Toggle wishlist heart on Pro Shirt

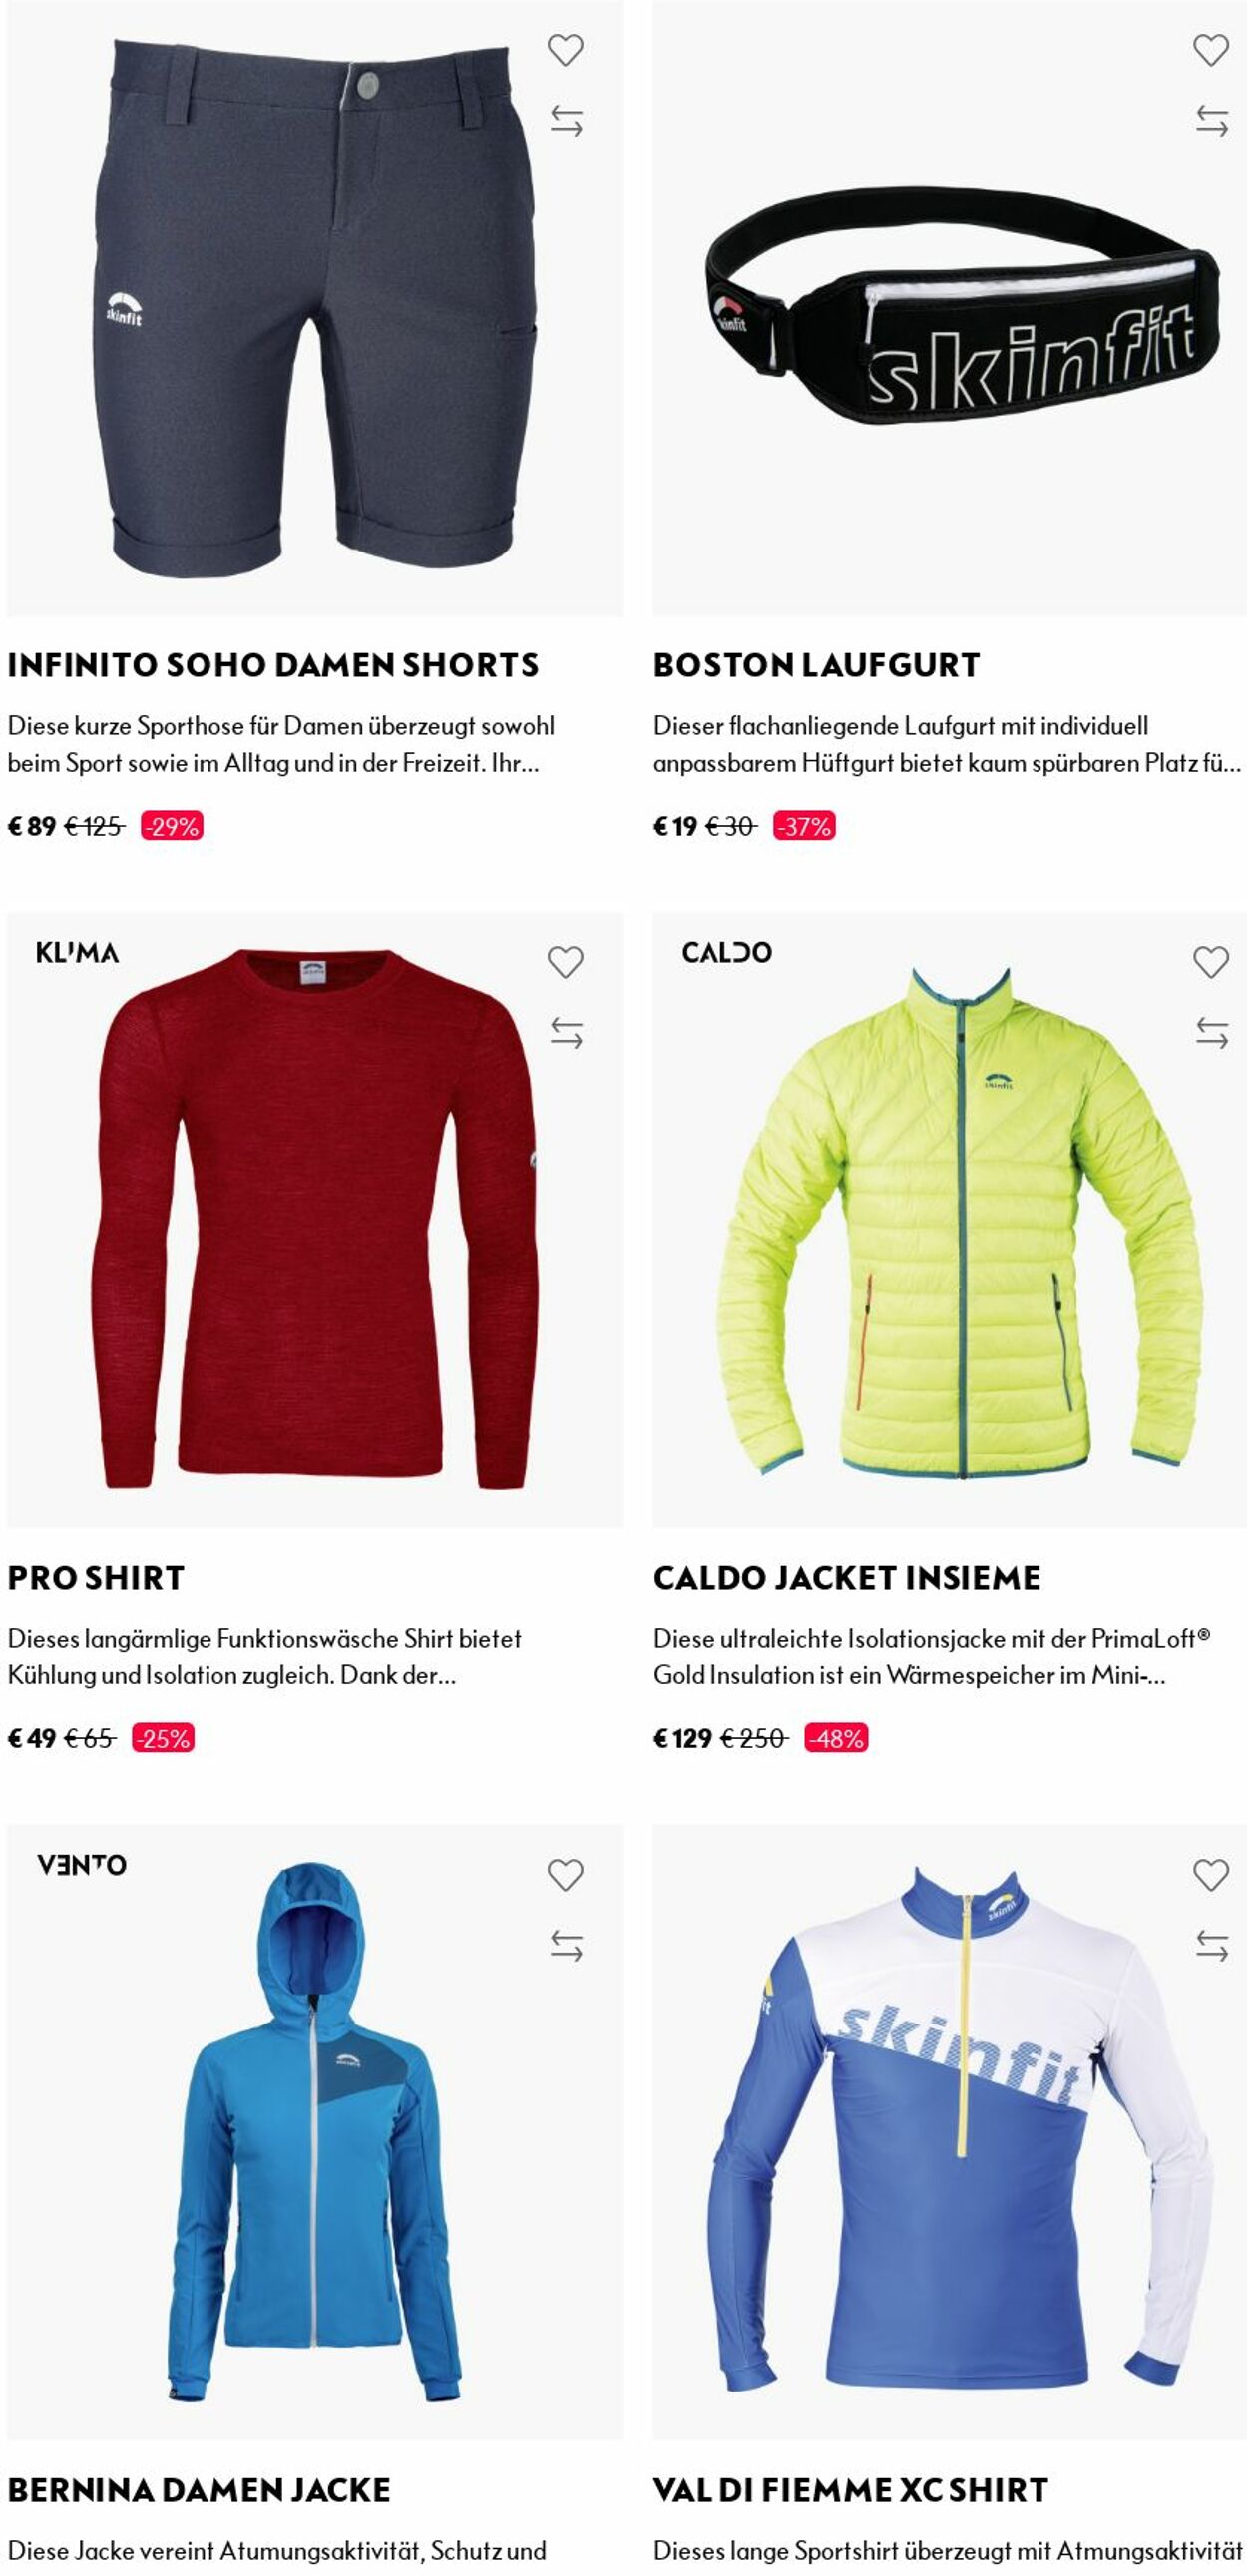(565, 962)
